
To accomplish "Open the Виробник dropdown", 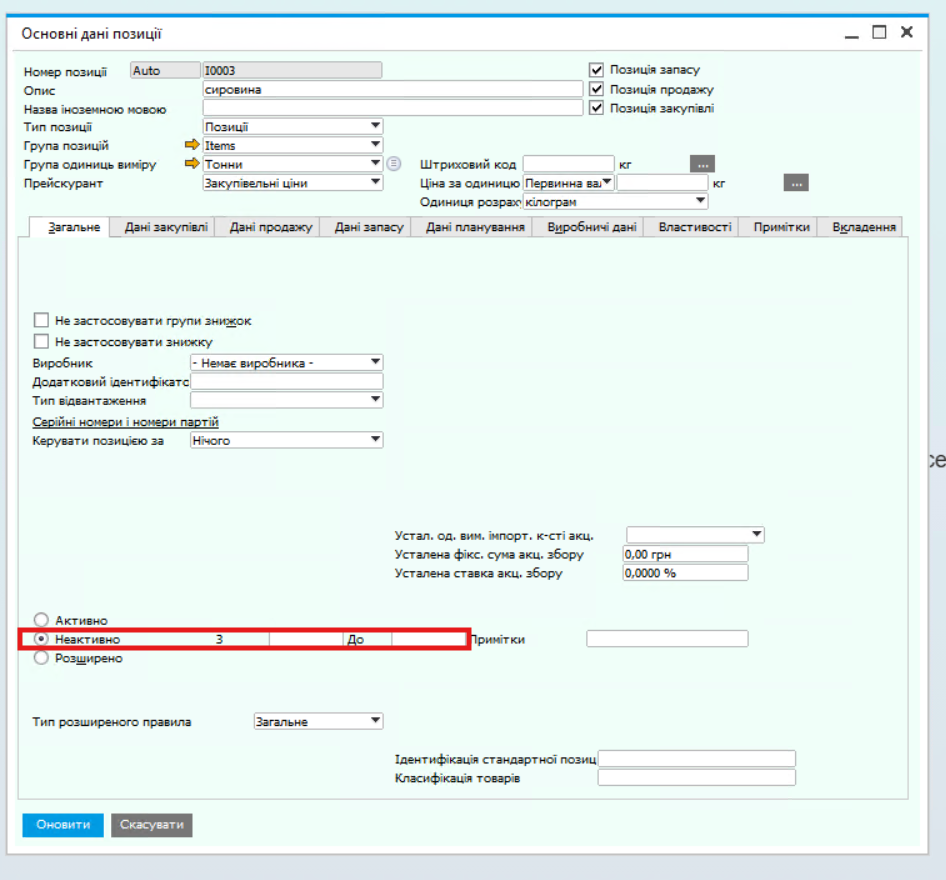I will [x=375, y=362].
